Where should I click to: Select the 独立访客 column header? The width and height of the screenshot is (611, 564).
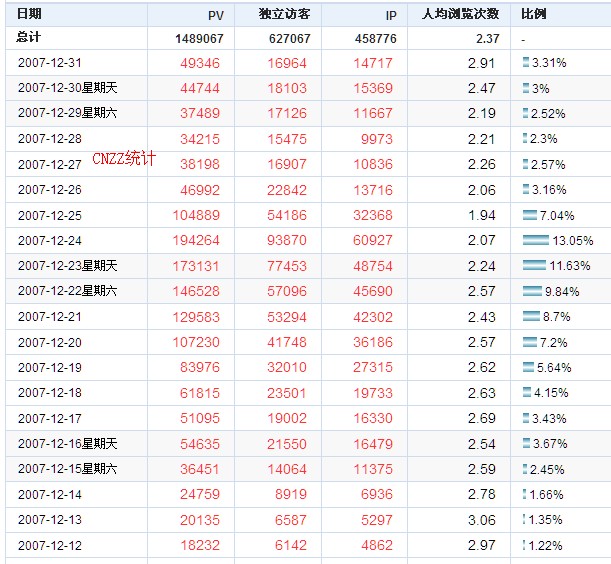284,14
